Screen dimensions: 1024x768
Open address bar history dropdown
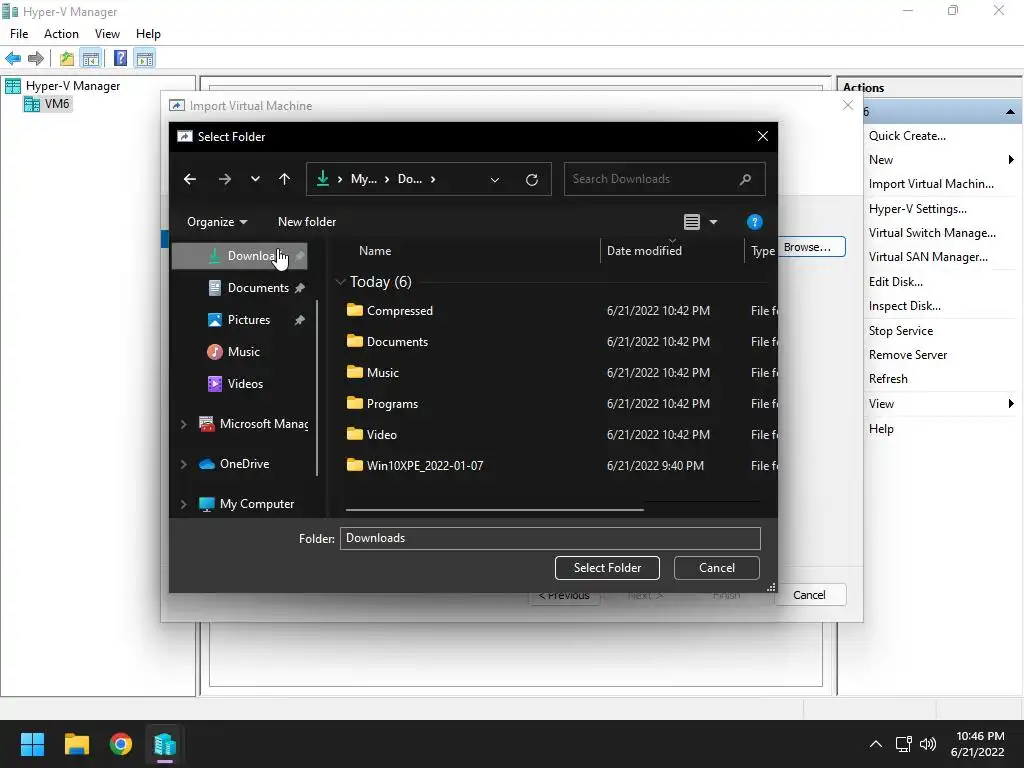[495, 180]
